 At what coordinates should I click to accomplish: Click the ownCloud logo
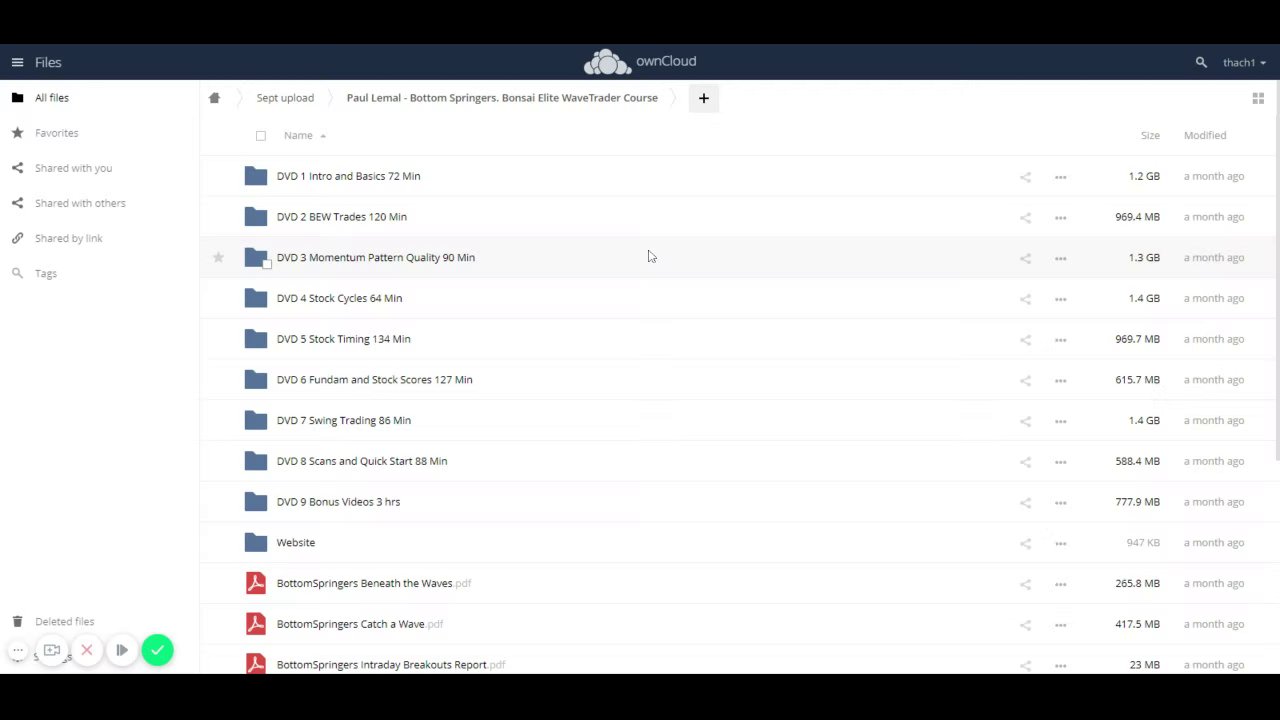[640, 62]
